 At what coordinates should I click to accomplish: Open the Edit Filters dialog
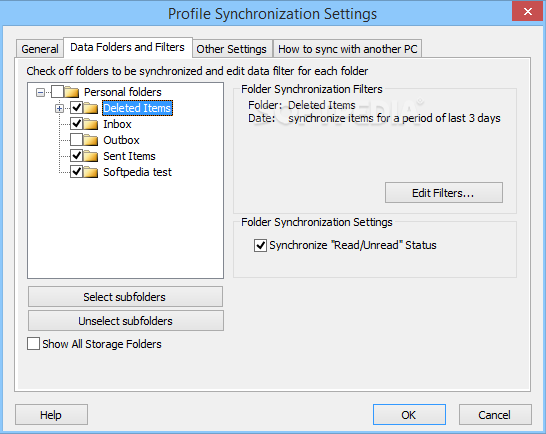coord(444,193)
